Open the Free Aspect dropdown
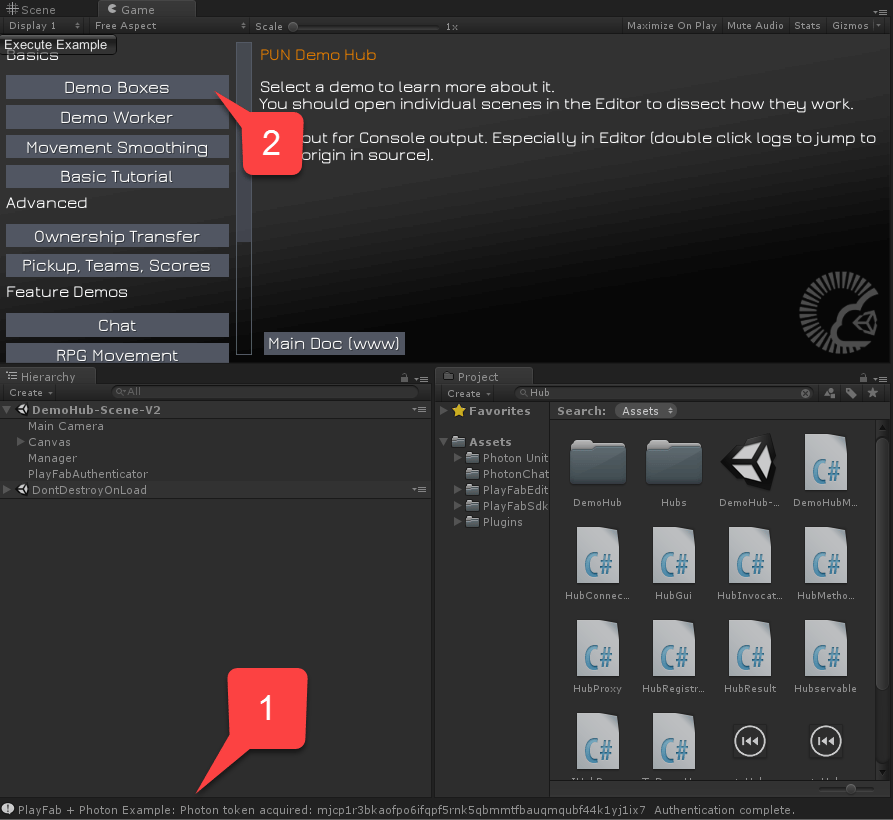 170,26
